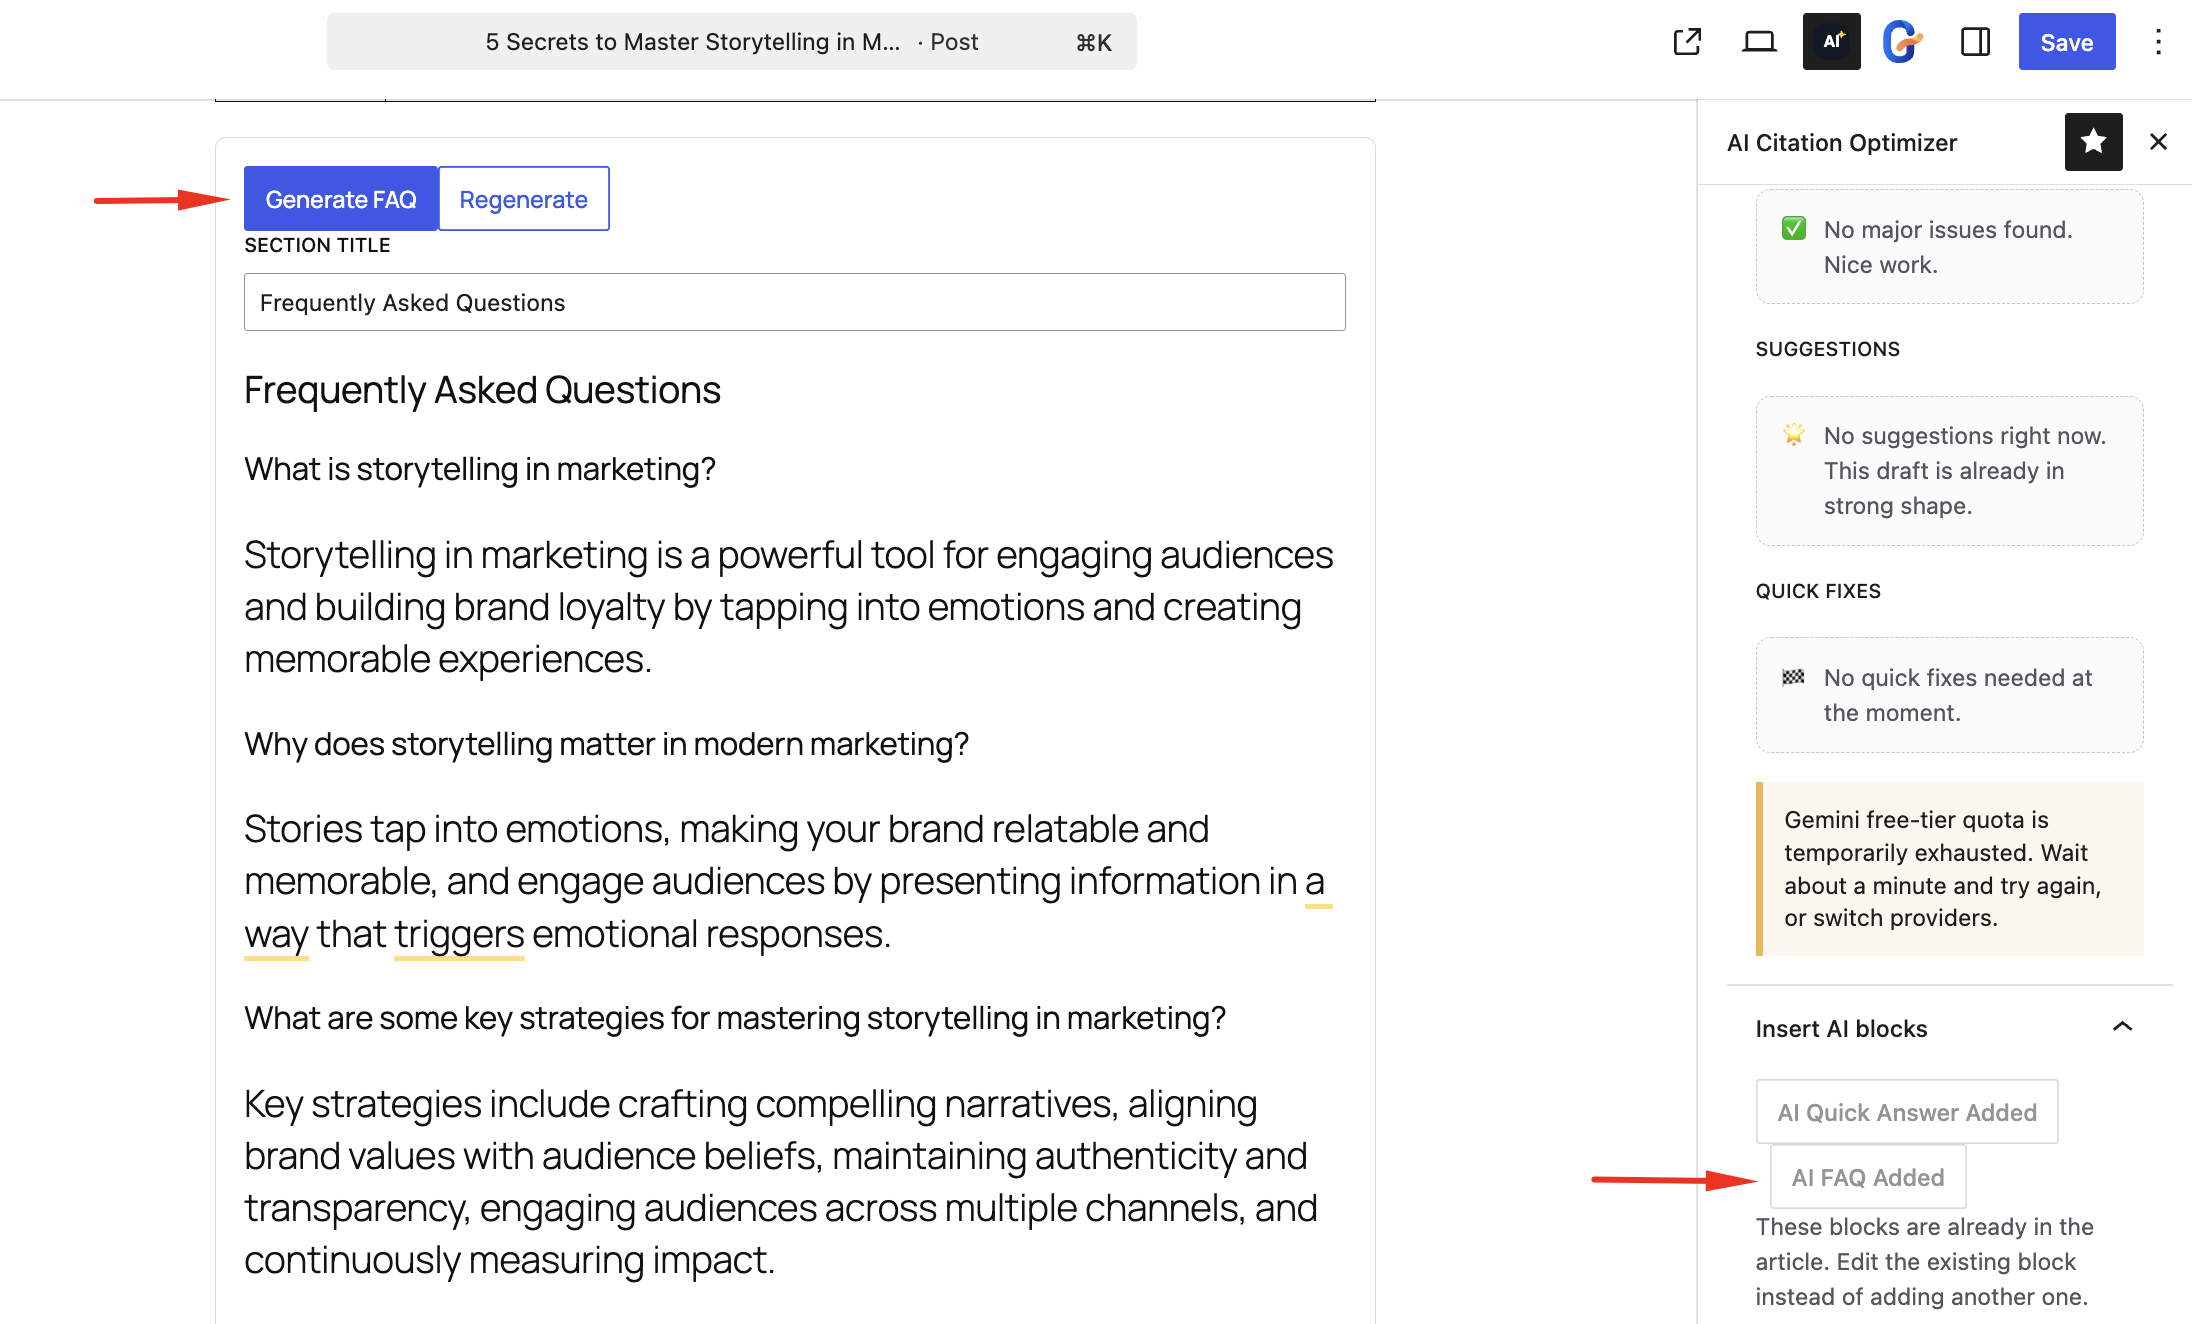Select 'Why does storytelling matter in modern marketing?'
This screenshot has width=2192, height=1324.
coord(606,744)
